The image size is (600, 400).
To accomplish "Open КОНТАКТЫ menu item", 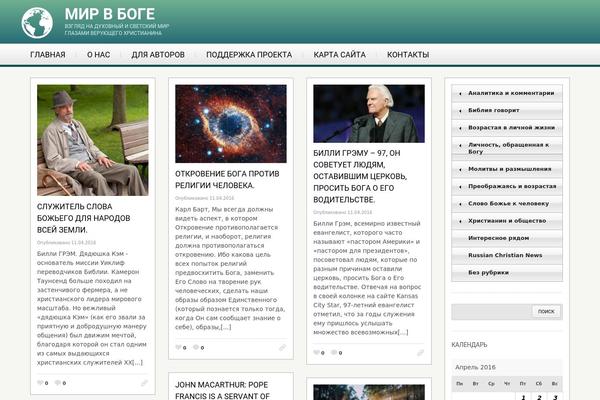I will pos(408,55).
